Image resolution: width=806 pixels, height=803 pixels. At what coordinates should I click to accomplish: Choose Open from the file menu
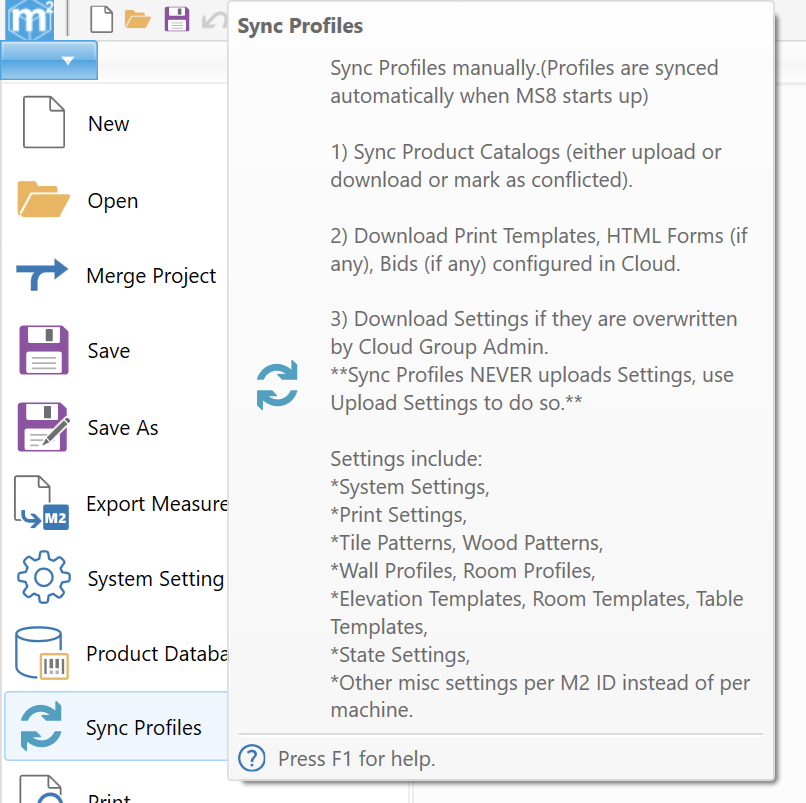click(x=112, y=201)
